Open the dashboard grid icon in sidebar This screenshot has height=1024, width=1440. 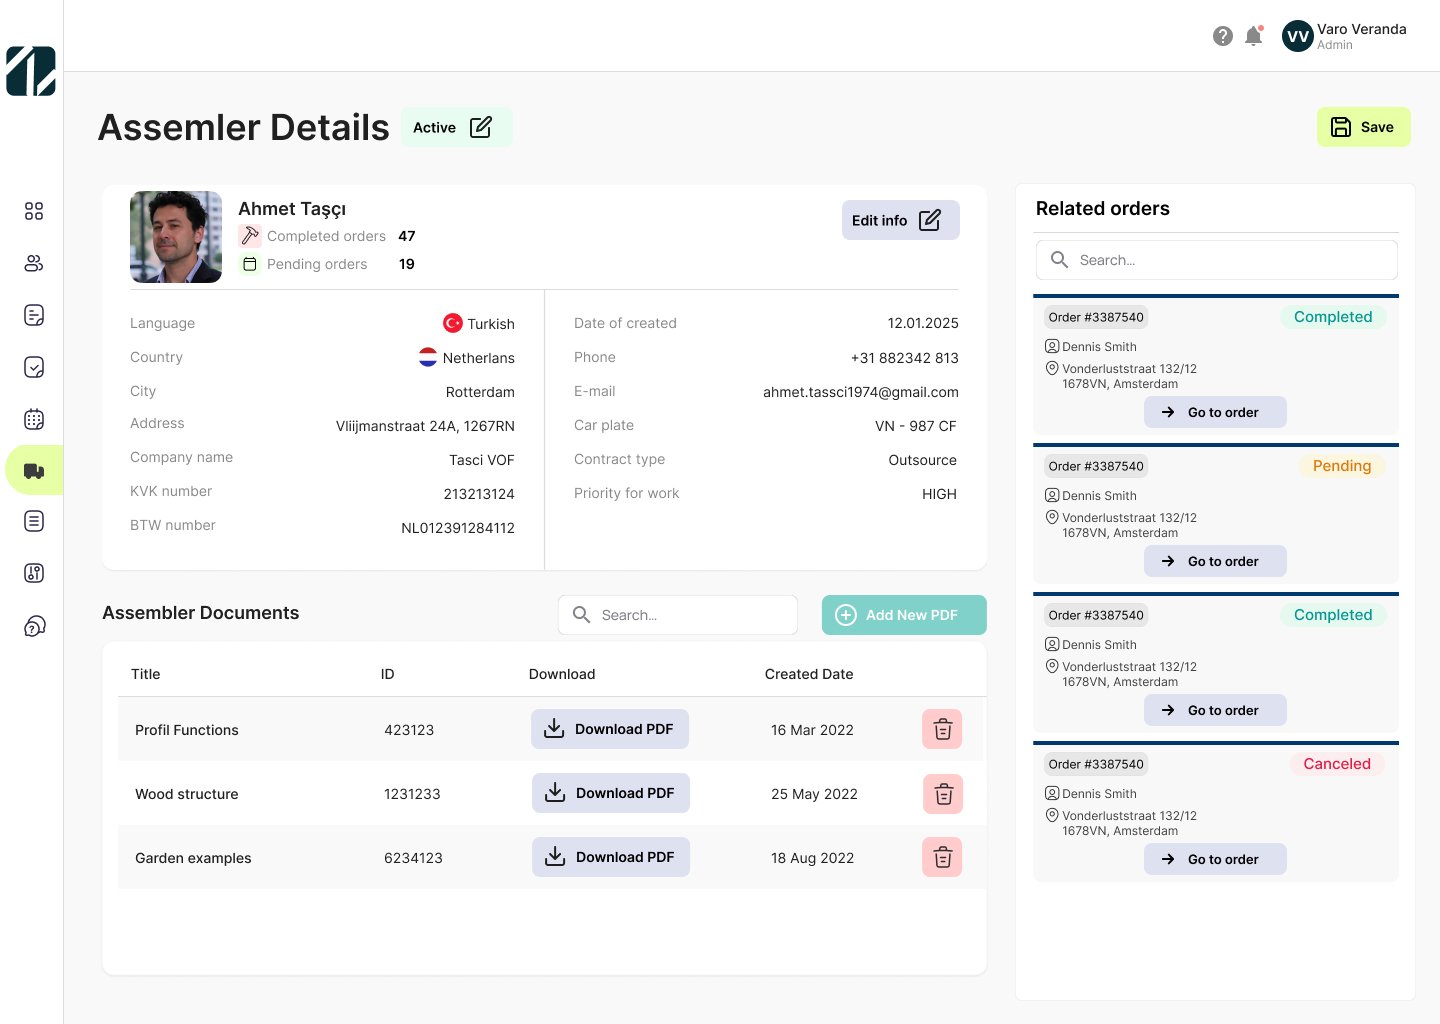coord(34,211)
